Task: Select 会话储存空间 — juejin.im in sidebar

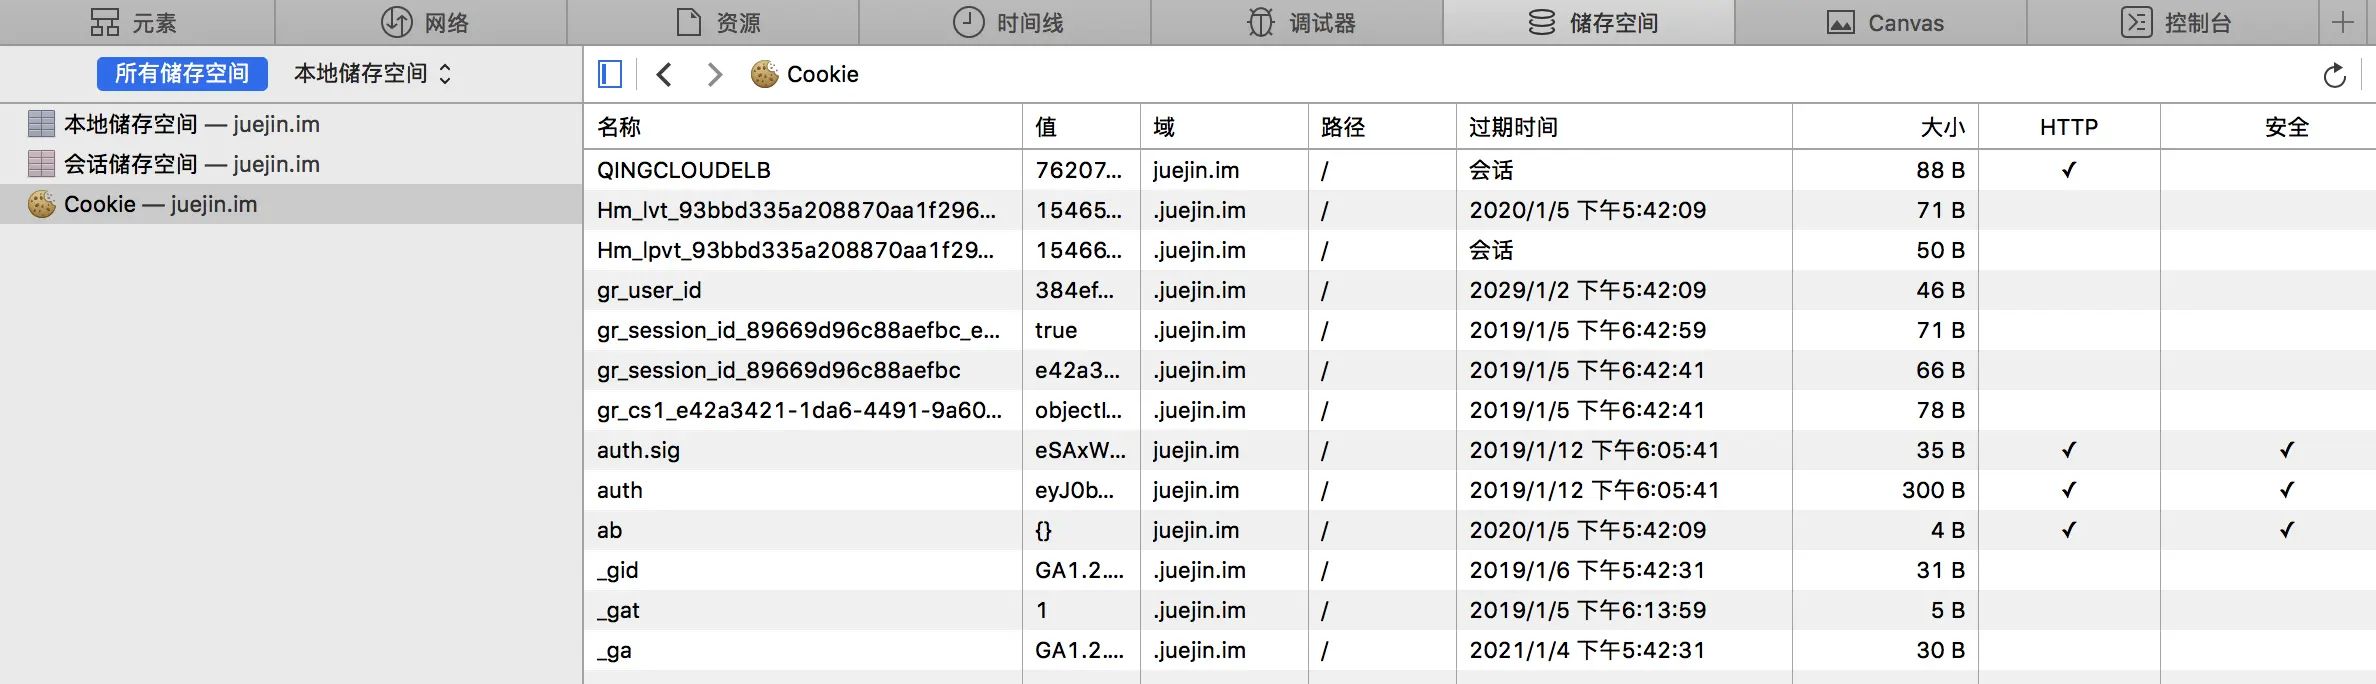Action: click(291, 164)
